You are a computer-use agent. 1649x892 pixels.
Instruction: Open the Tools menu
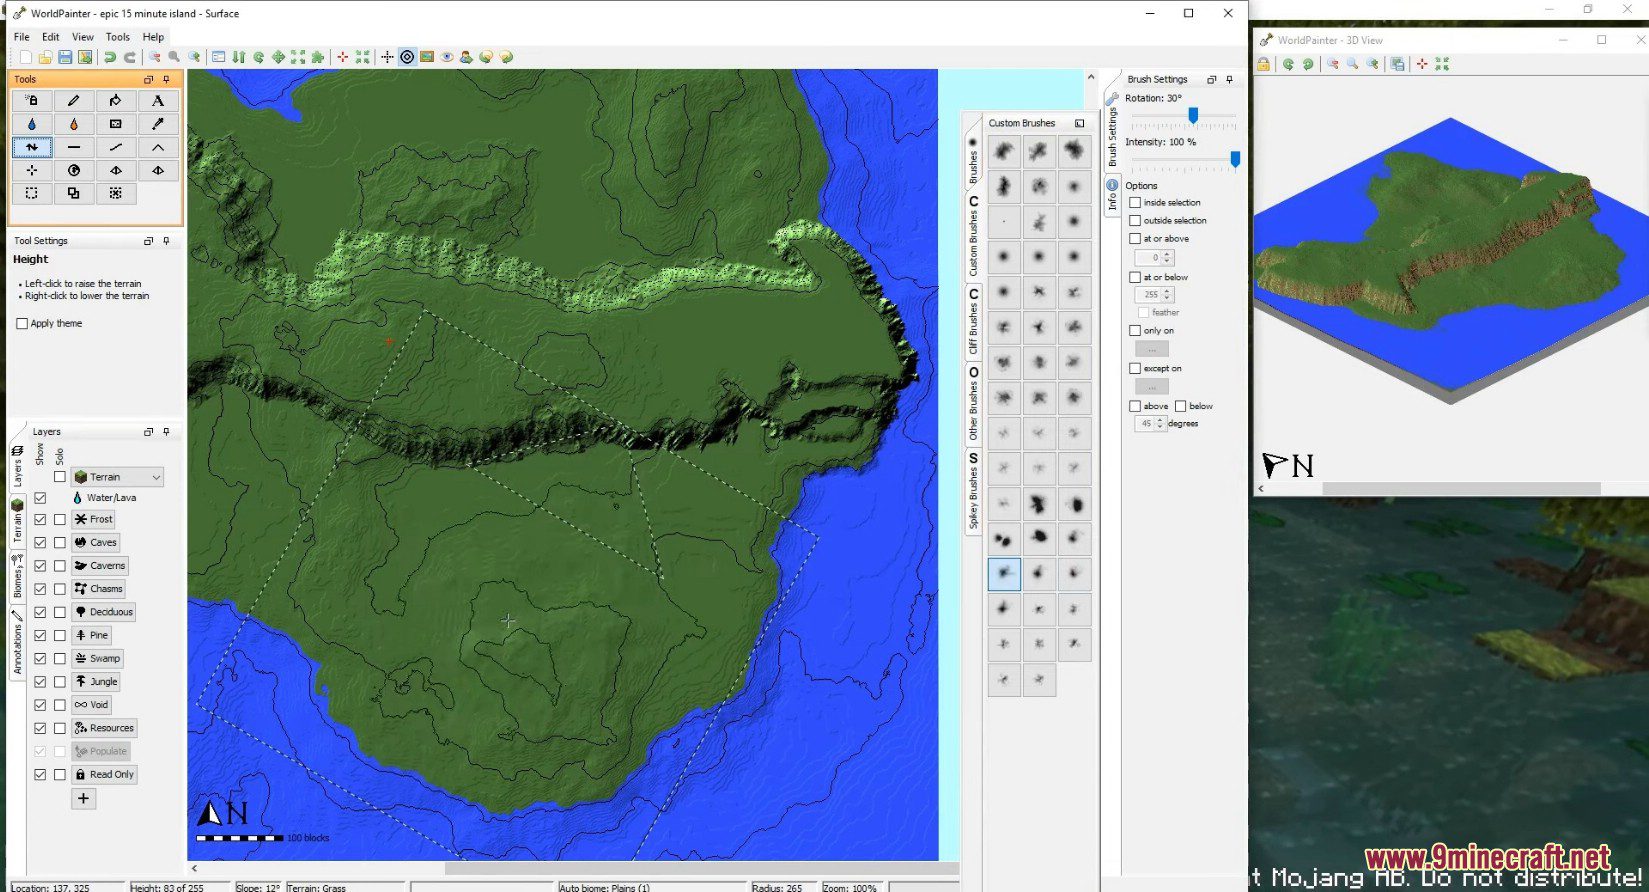(118, 37)
